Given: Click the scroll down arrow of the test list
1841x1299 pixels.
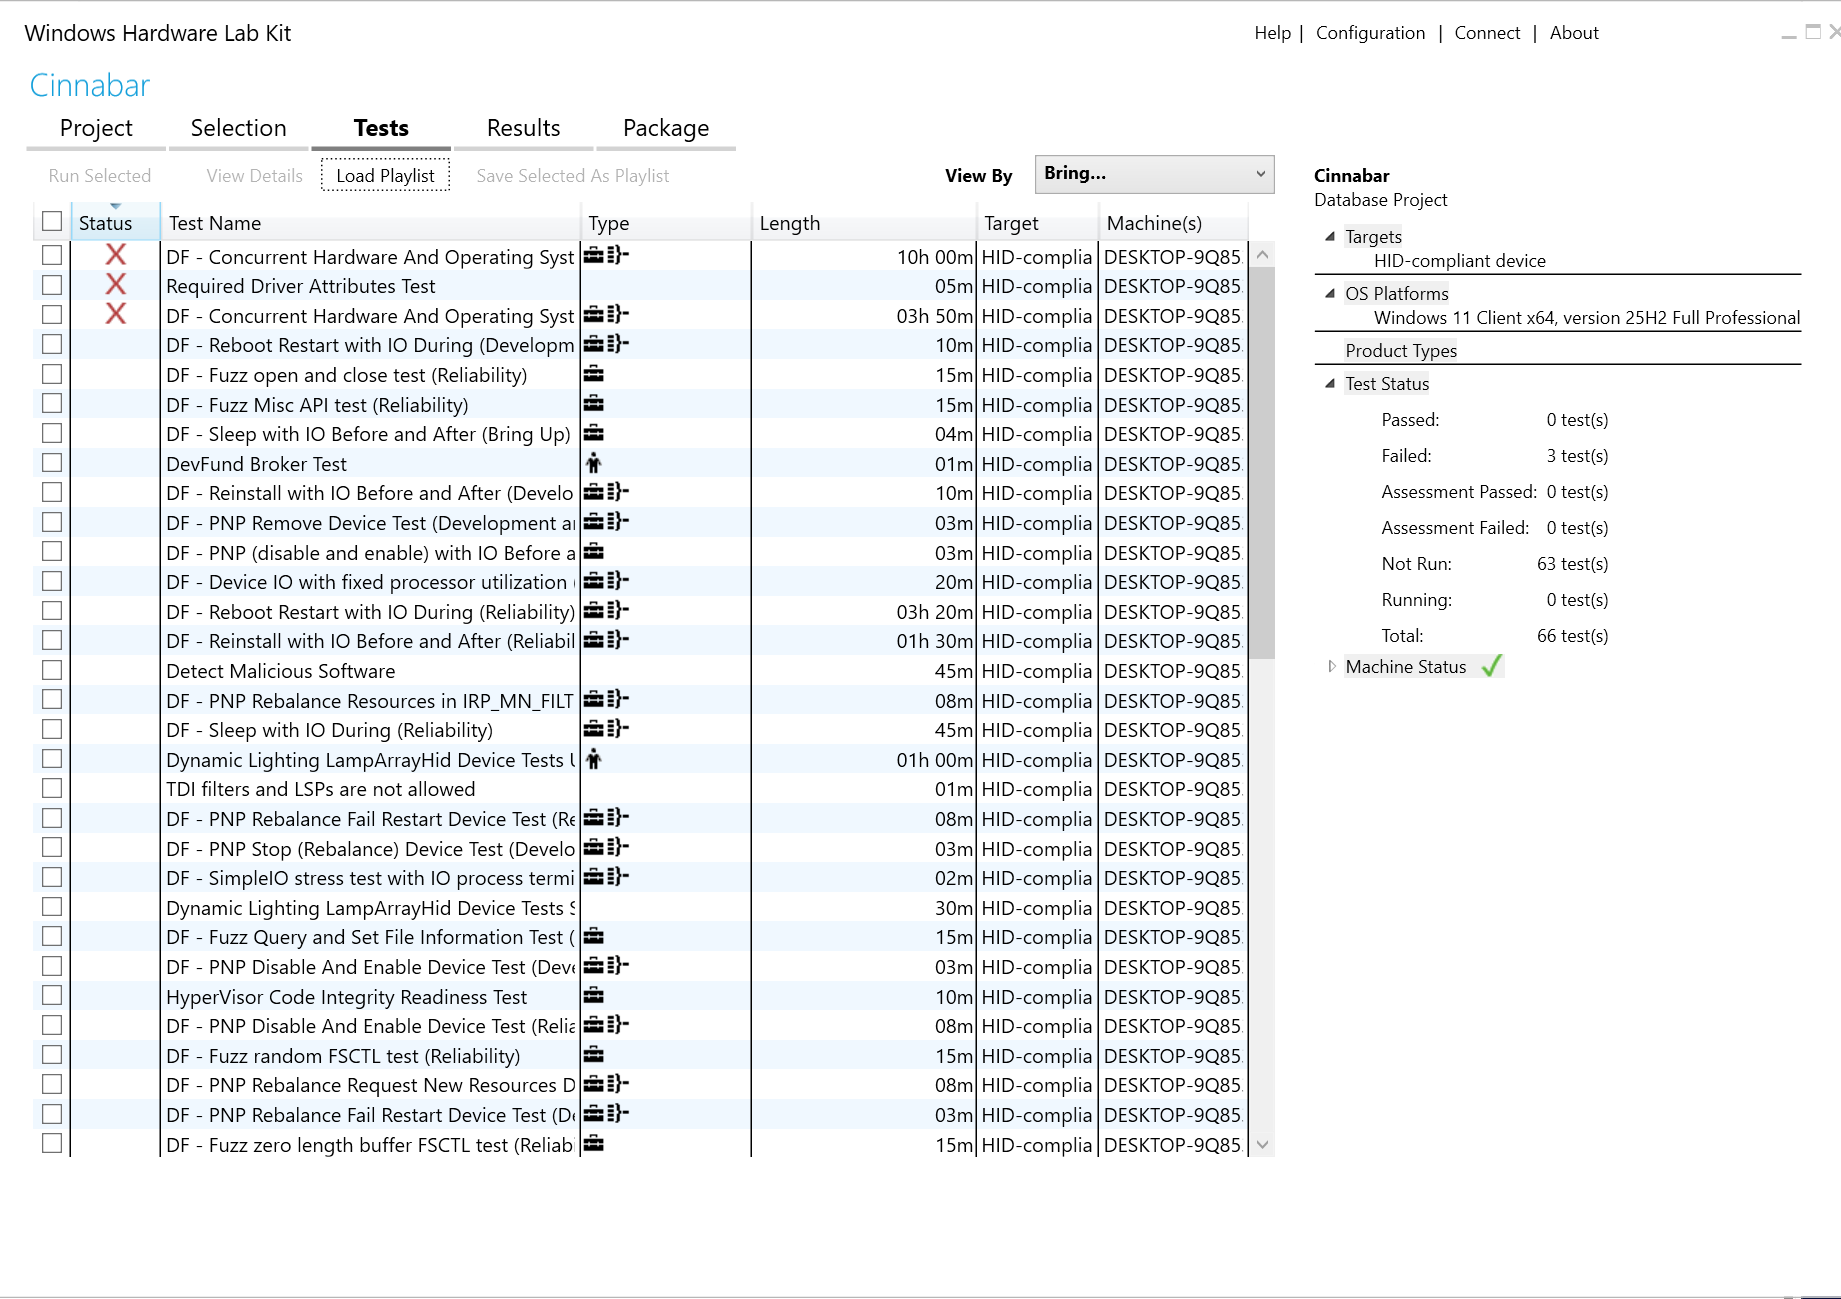Looking at the screenshot, I should point(1262,1145).
